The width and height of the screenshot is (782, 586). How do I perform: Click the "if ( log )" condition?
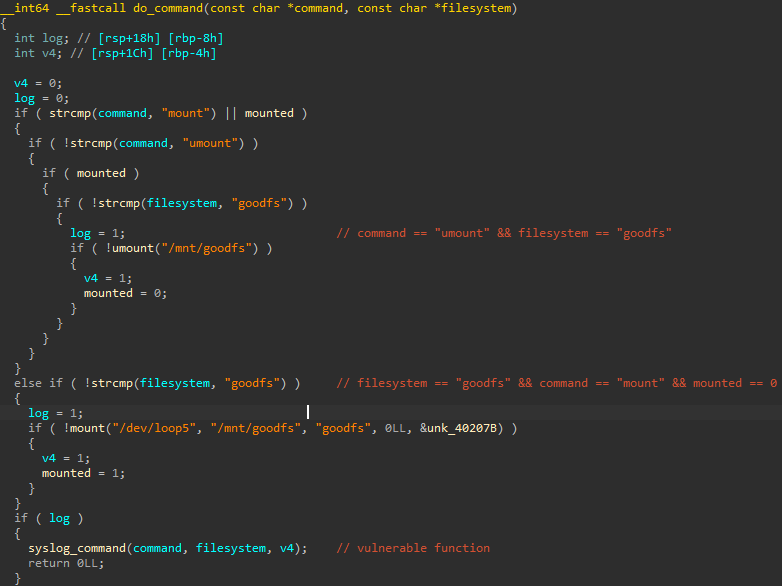tap(48, 518)
